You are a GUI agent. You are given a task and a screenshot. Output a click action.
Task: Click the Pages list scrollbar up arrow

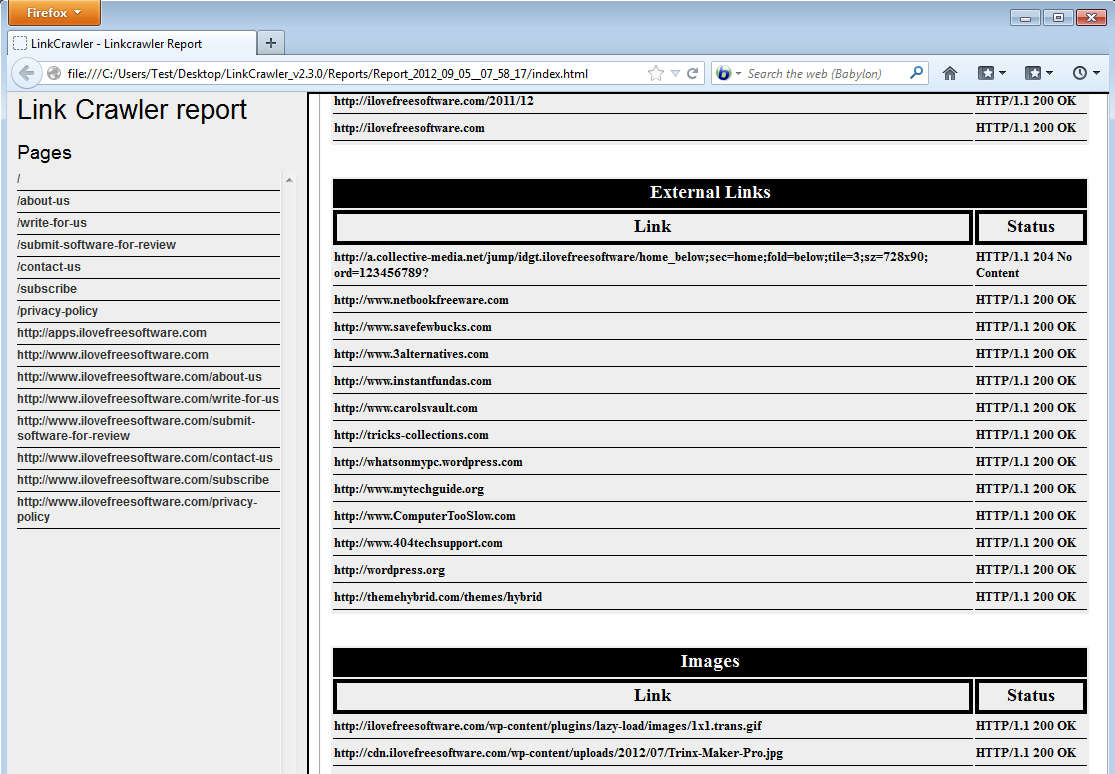click(x=289, y=180)
